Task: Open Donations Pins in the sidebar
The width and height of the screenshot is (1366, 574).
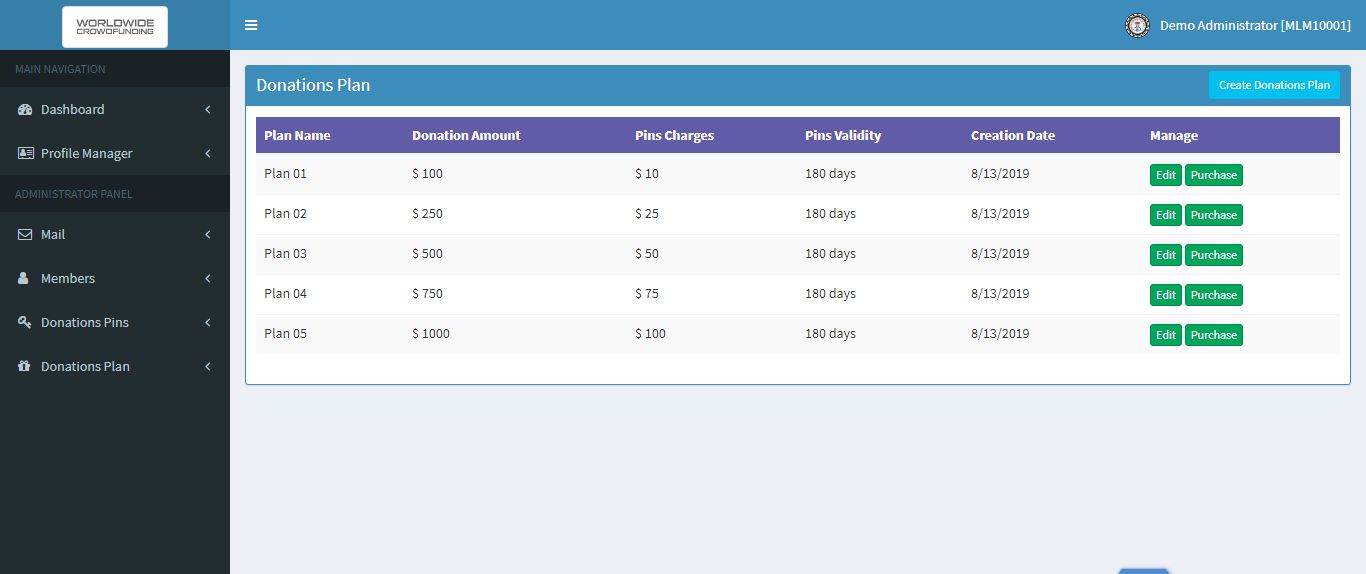Action: [x=115, y=322]
